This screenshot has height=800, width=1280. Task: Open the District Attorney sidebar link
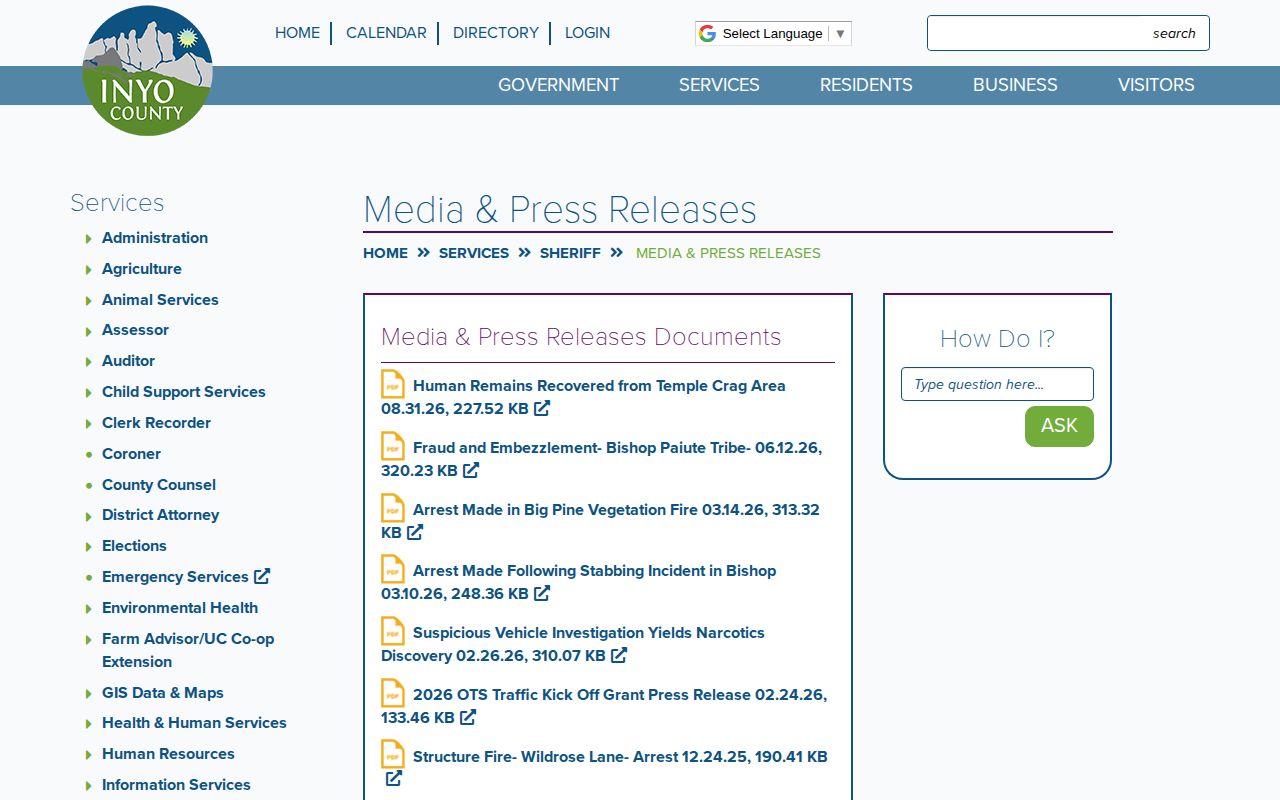[160, 515]
